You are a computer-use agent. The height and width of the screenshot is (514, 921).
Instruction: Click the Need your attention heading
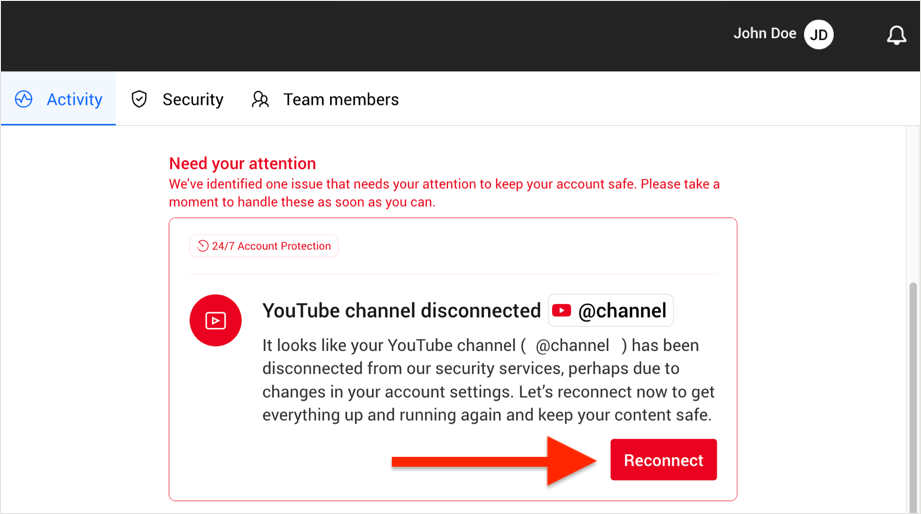(x=243, y=163)
